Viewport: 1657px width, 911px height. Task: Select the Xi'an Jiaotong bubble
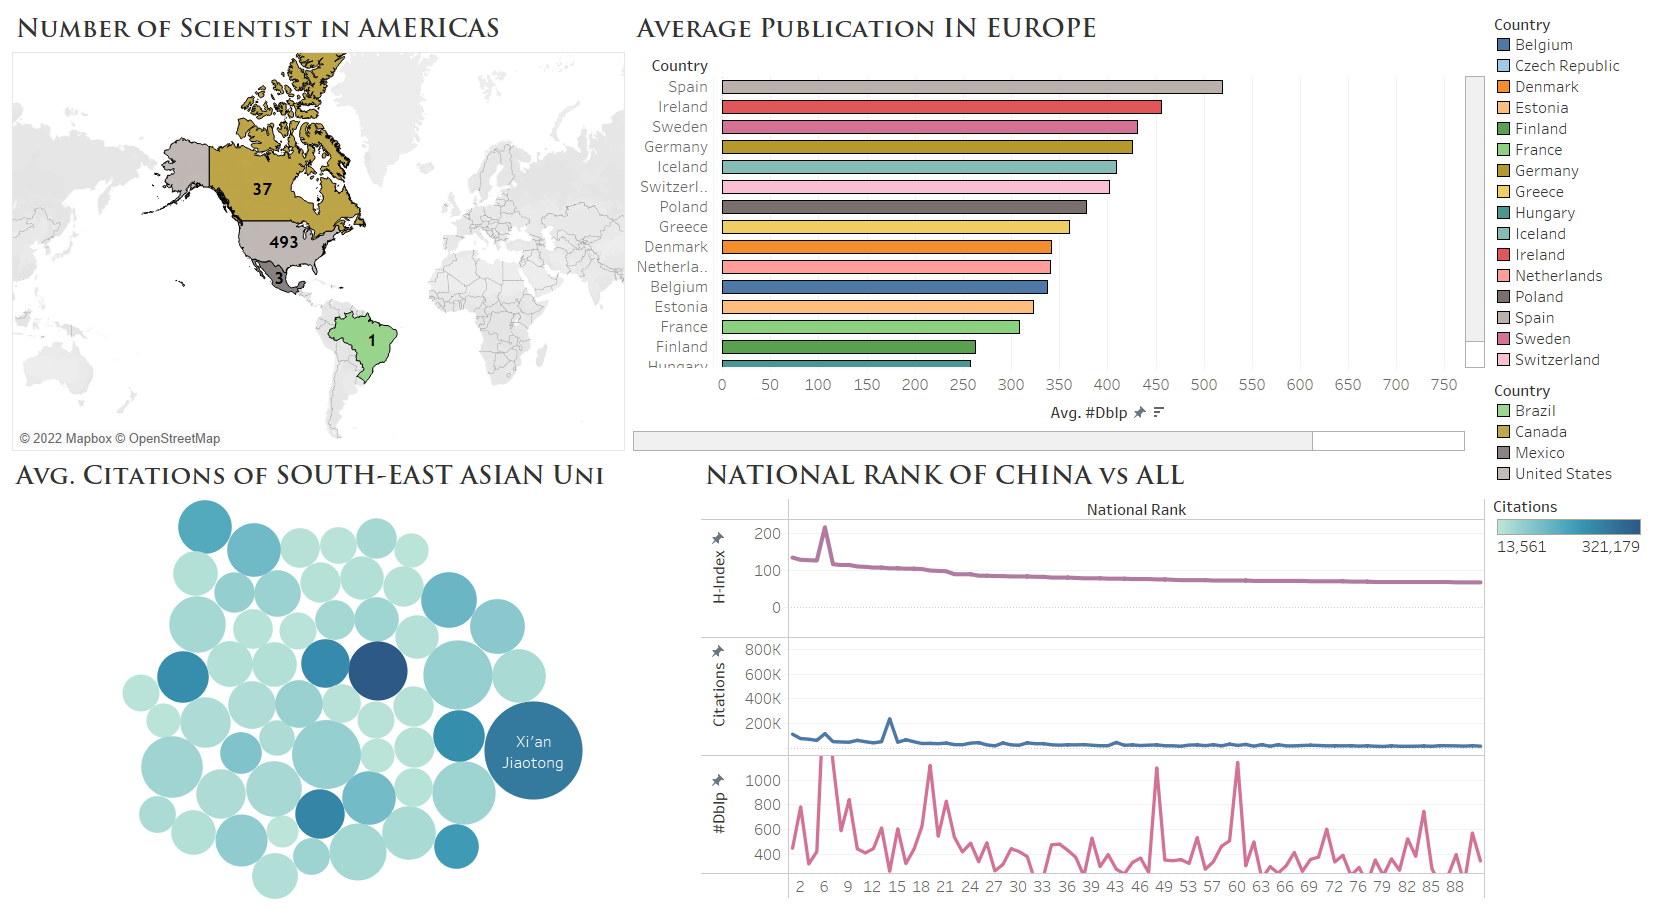click(533, 751)
